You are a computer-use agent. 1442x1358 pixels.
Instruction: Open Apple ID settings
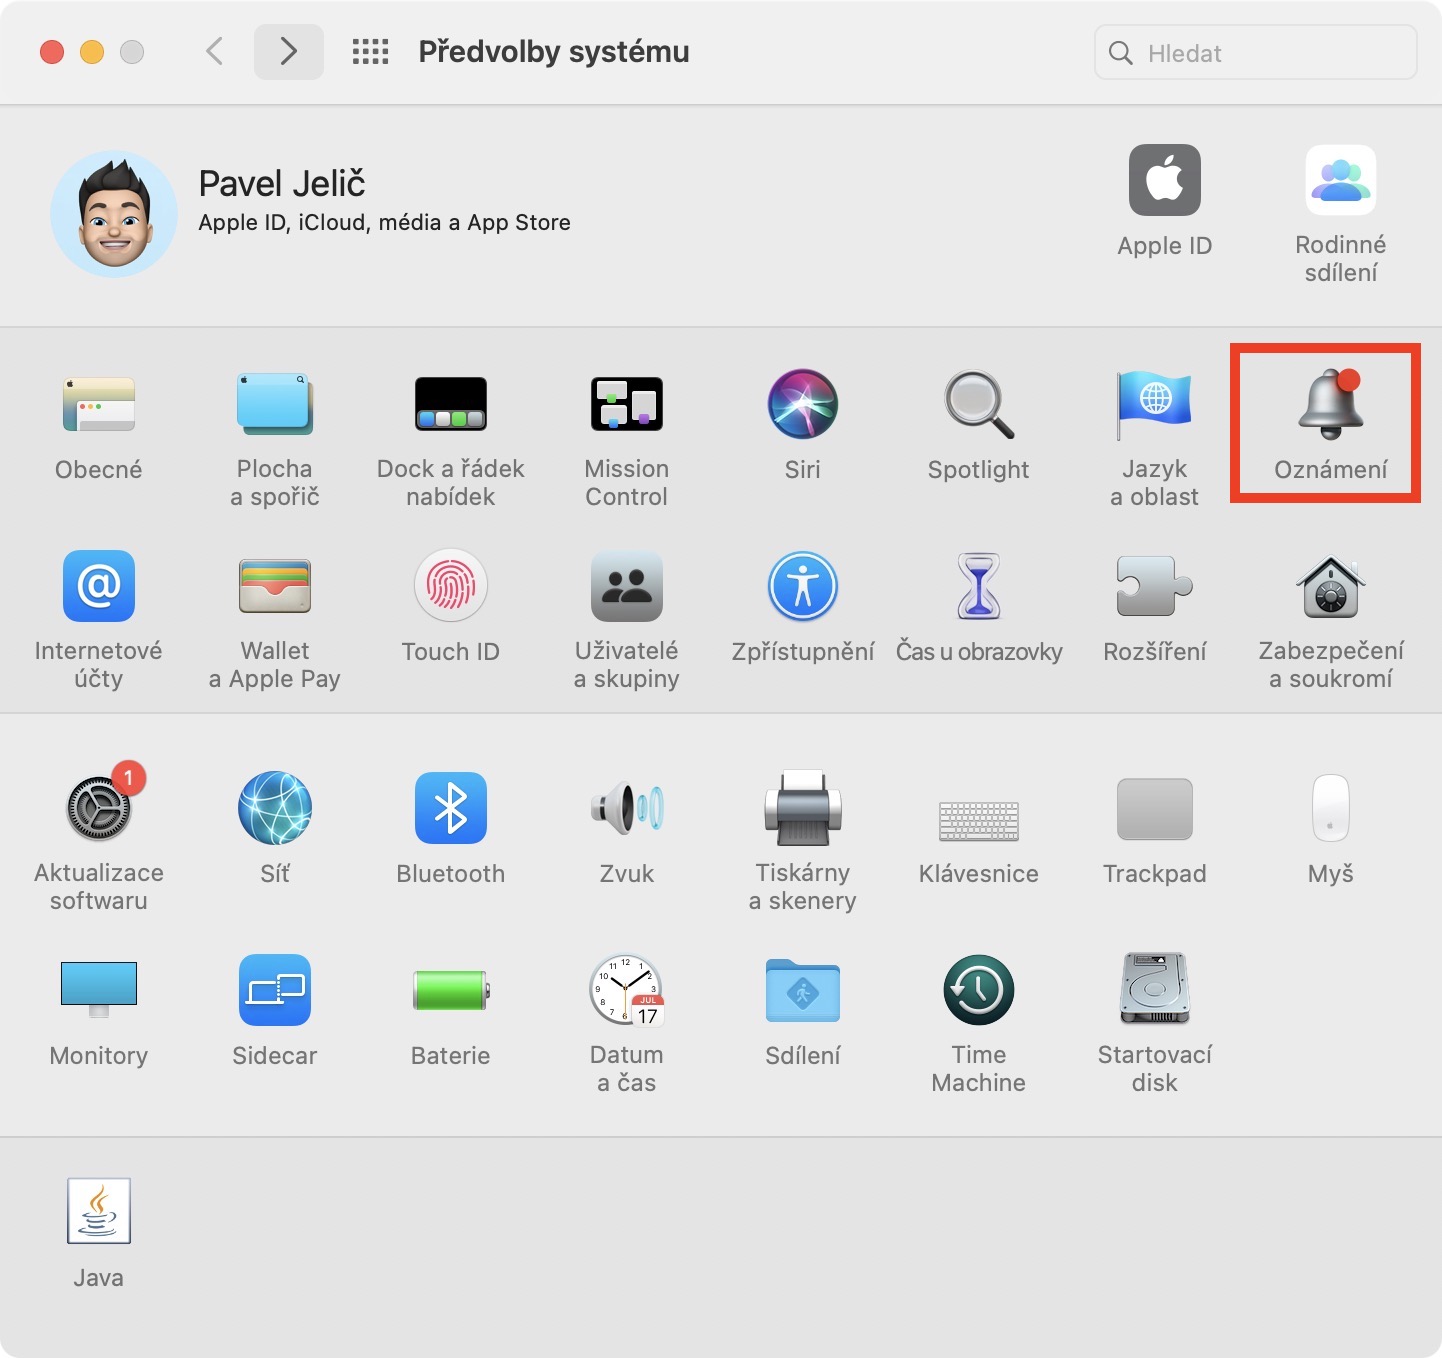point(1165,180)
